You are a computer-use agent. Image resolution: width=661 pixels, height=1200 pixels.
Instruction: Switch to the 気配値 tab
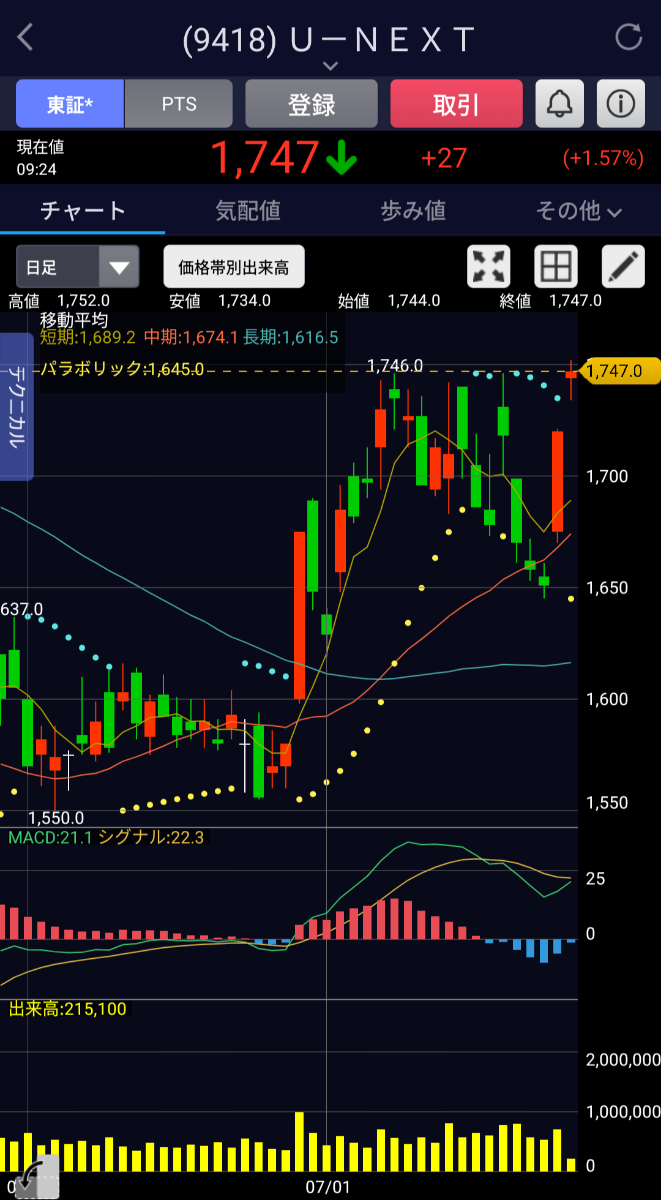click(x=248, y=211)
